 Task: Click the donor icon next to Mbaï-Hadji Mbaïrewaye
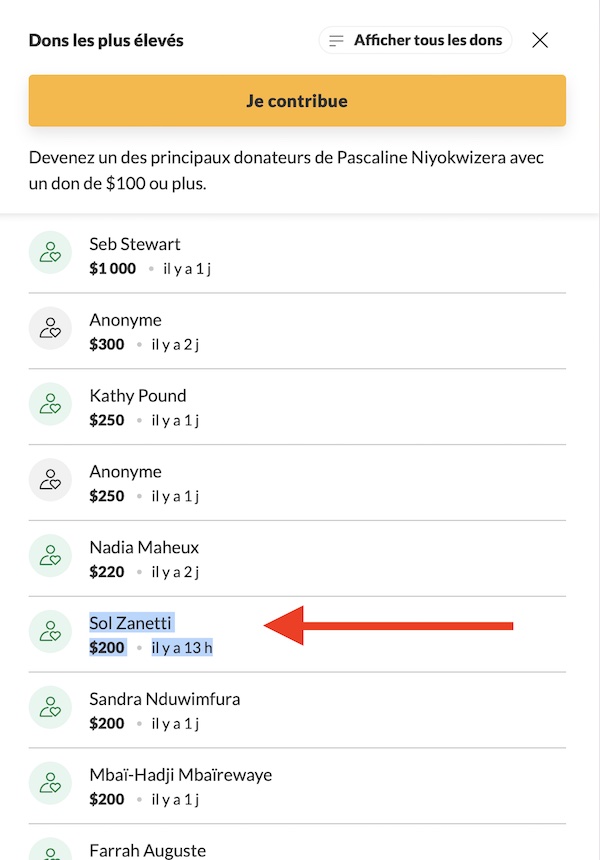[50, 783]
